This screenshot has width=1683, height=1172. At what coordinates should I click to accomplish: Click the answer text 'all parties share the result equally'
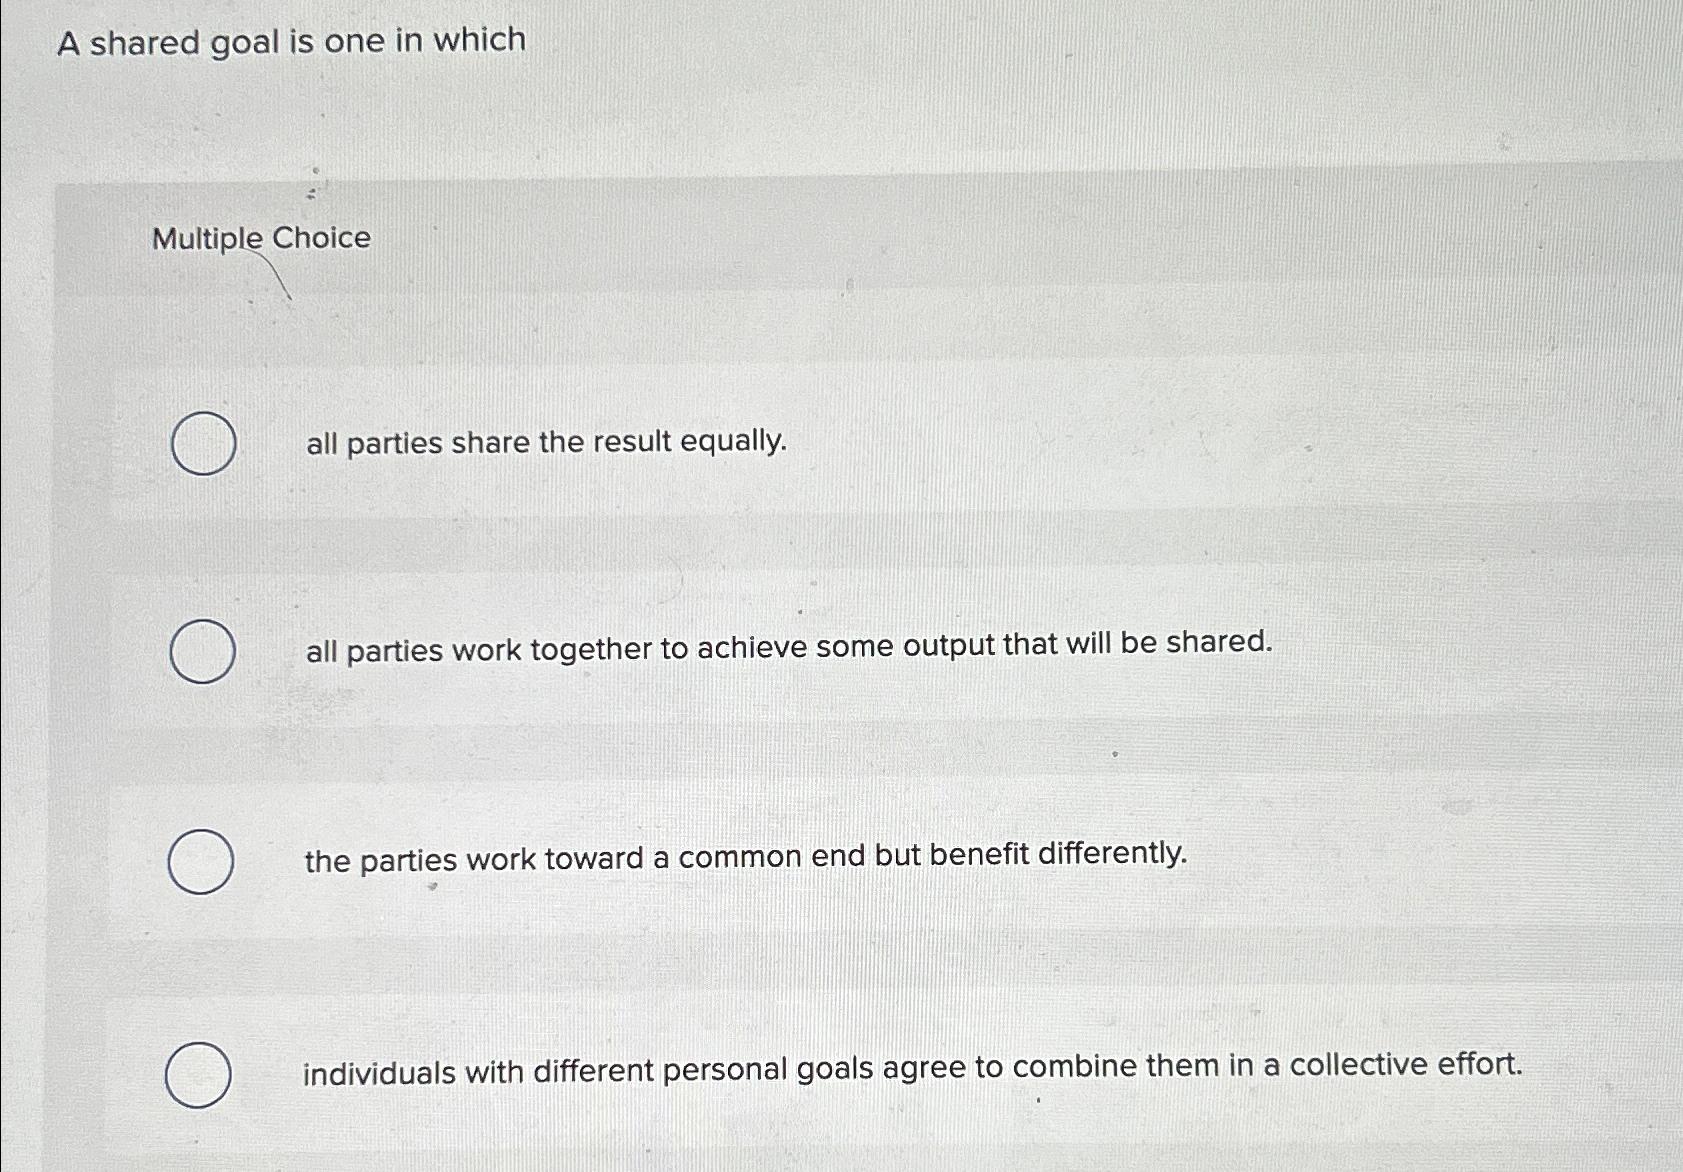pos(545,443)
